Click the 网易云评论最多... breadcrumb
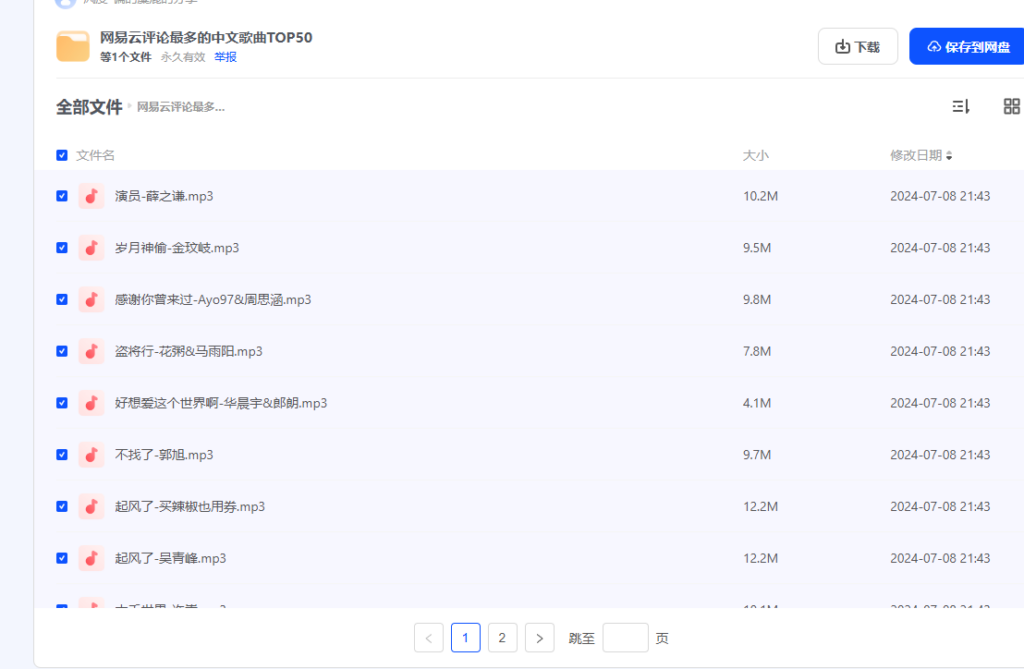 [x=181, y=107]
